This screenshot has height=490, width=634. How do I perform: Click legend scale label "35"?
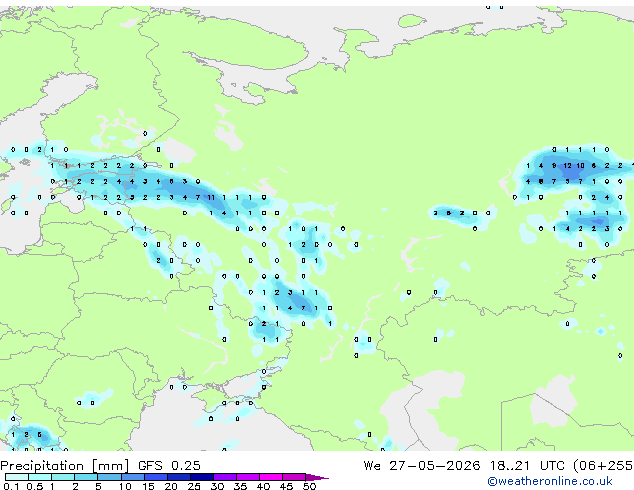tap(240, 486)
